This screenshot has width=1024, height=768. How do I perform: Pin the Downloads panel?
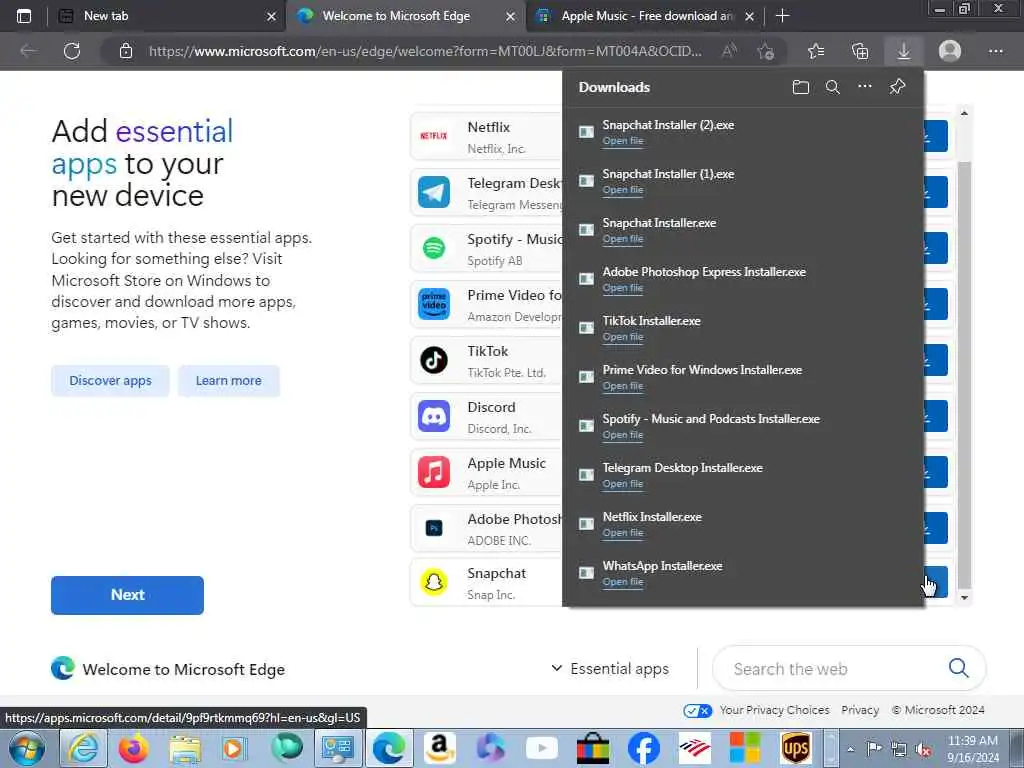897,86
